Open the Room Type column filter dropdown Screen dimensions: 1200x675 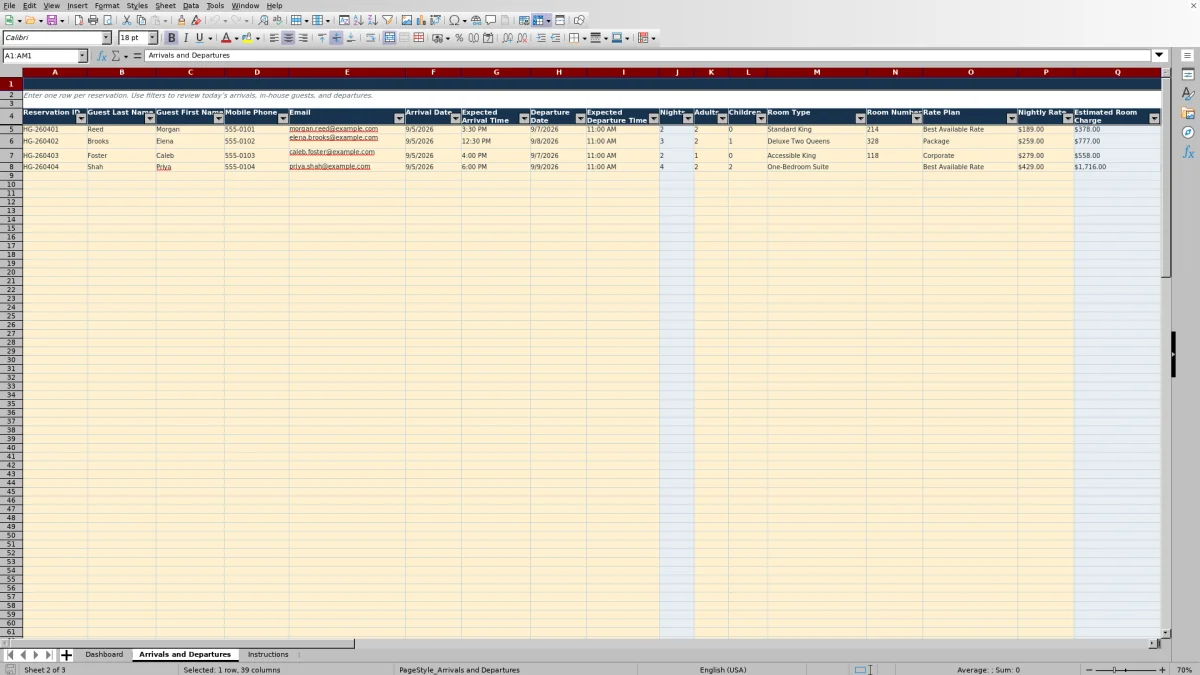coord(860,118)
